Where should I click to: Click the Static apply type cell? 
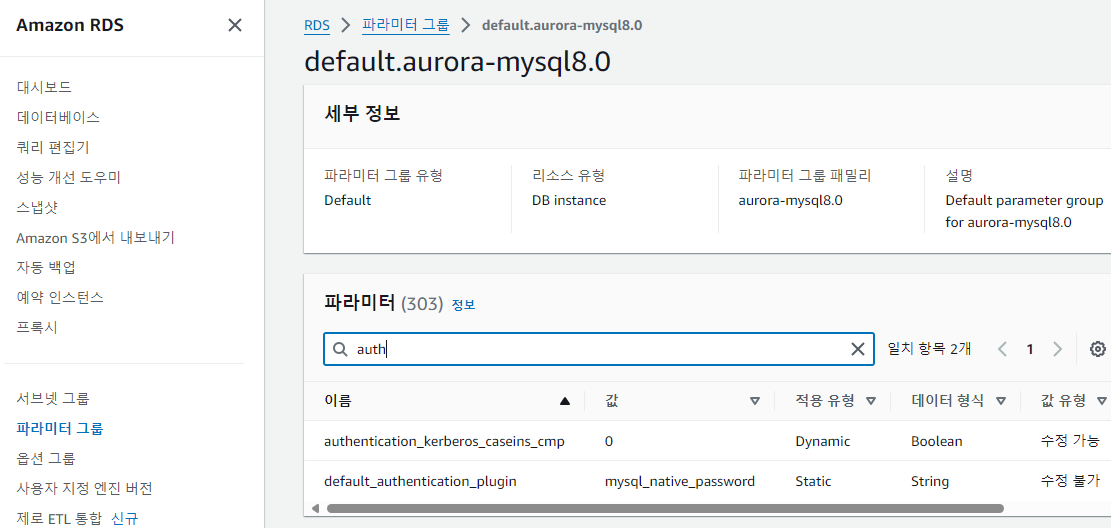tap(813, 481)
